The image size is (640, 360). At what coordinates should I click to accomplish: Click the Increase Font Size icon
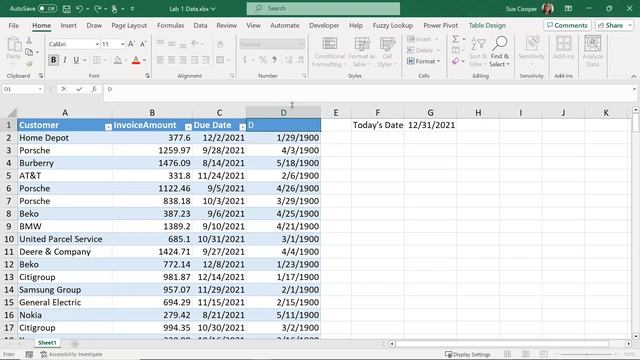(x=131, y=44)
